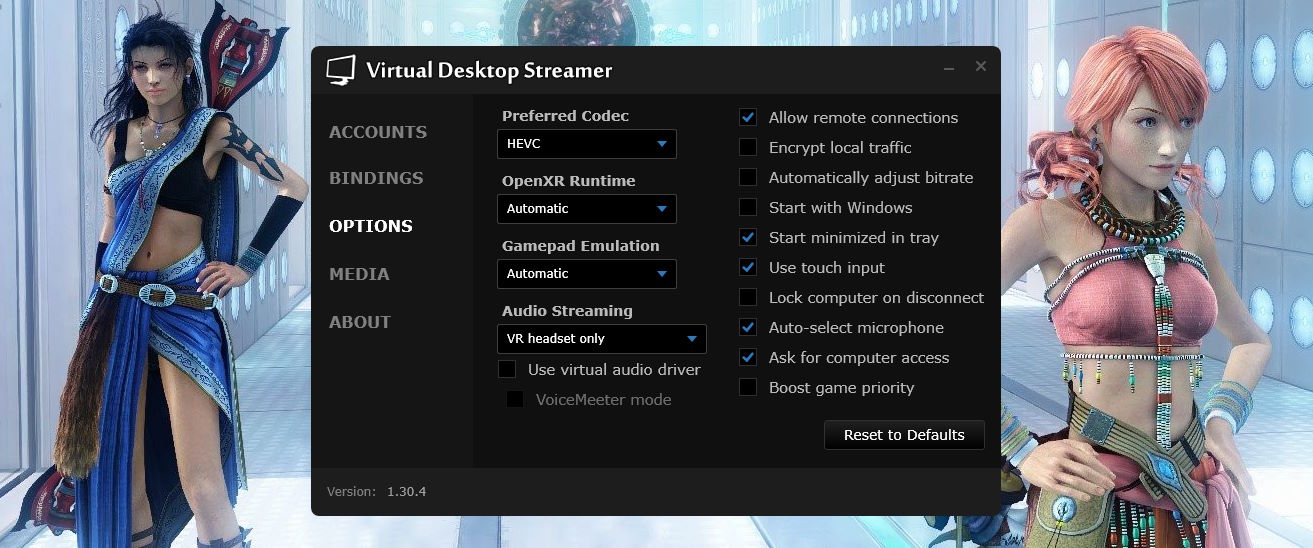Check Boost game priority
Screen dimensions: 1313x548
tap(748, 388)
